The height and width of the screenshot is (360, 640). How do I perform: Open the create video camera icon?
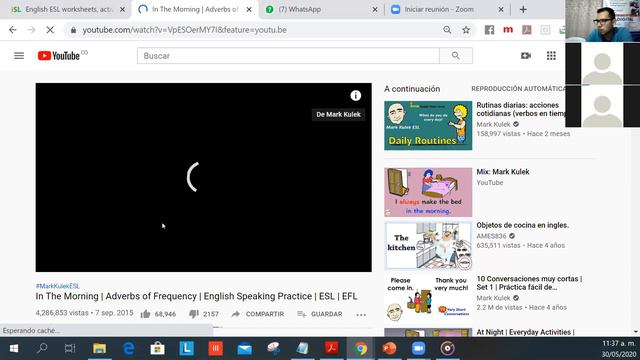point(526,56)
